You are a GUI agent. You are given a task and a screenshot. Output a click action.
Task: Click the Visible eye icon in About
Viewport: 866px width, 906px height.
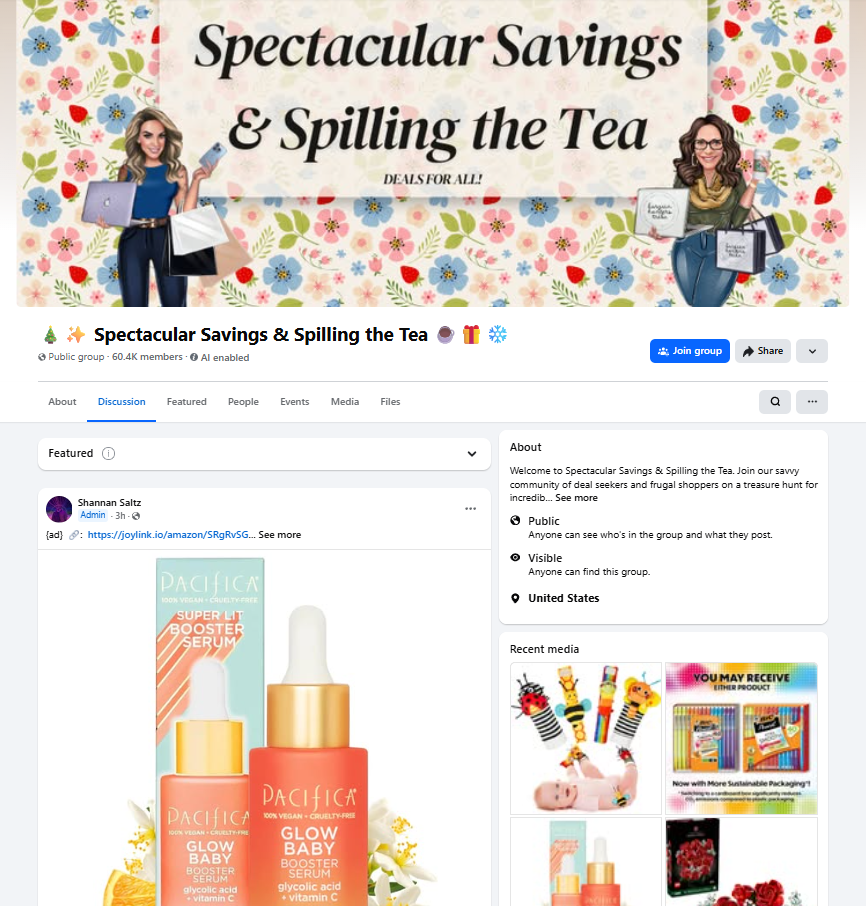pyautogui.click(x=515, y=558)
